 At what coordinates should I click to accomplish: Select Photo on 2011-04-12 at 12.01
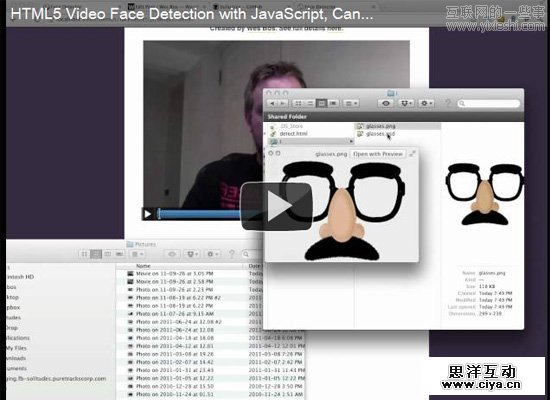click(175, 346)
